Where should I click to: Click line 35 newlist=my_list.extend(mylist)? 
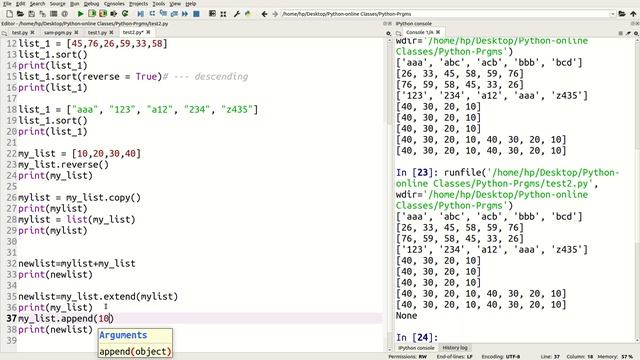pyautogui.click(x=98, y=296)
